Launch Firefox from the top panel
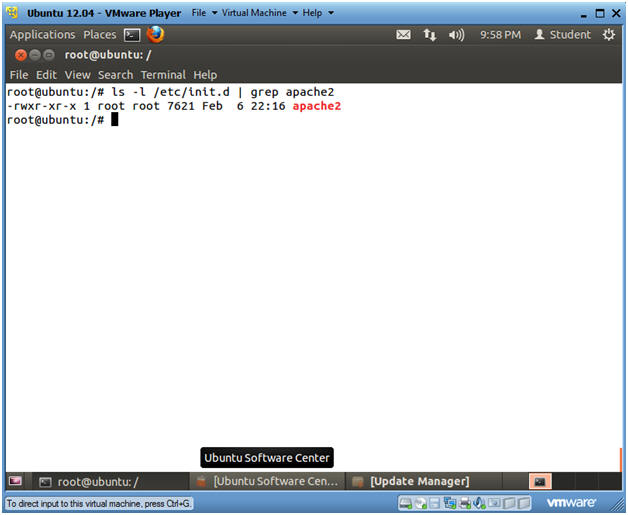Screen dimensions: 628x515 (x=155, y=34)
